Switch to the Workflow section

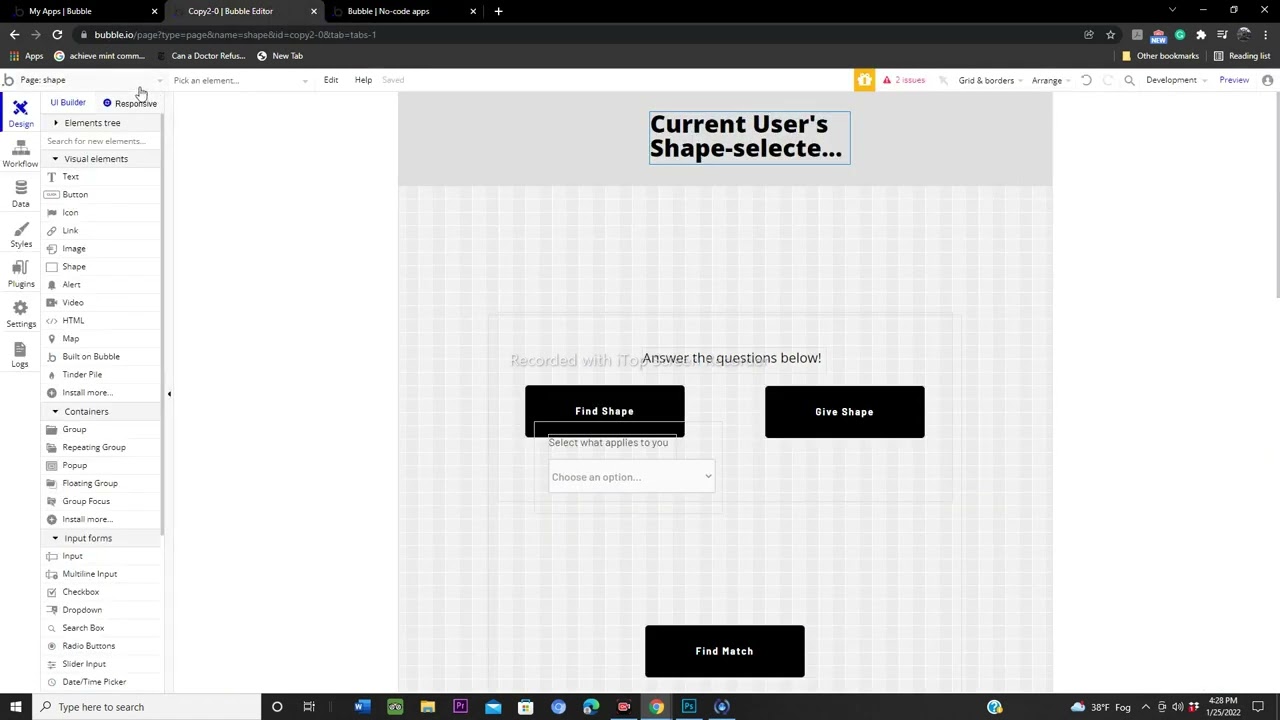[x=20, y=154]
